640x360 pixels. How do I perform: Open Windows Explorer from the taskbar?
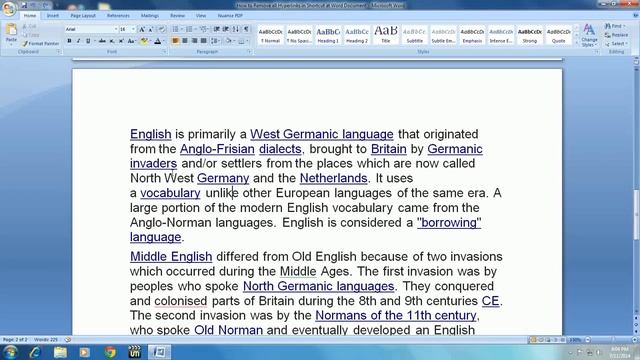(60, 352)
